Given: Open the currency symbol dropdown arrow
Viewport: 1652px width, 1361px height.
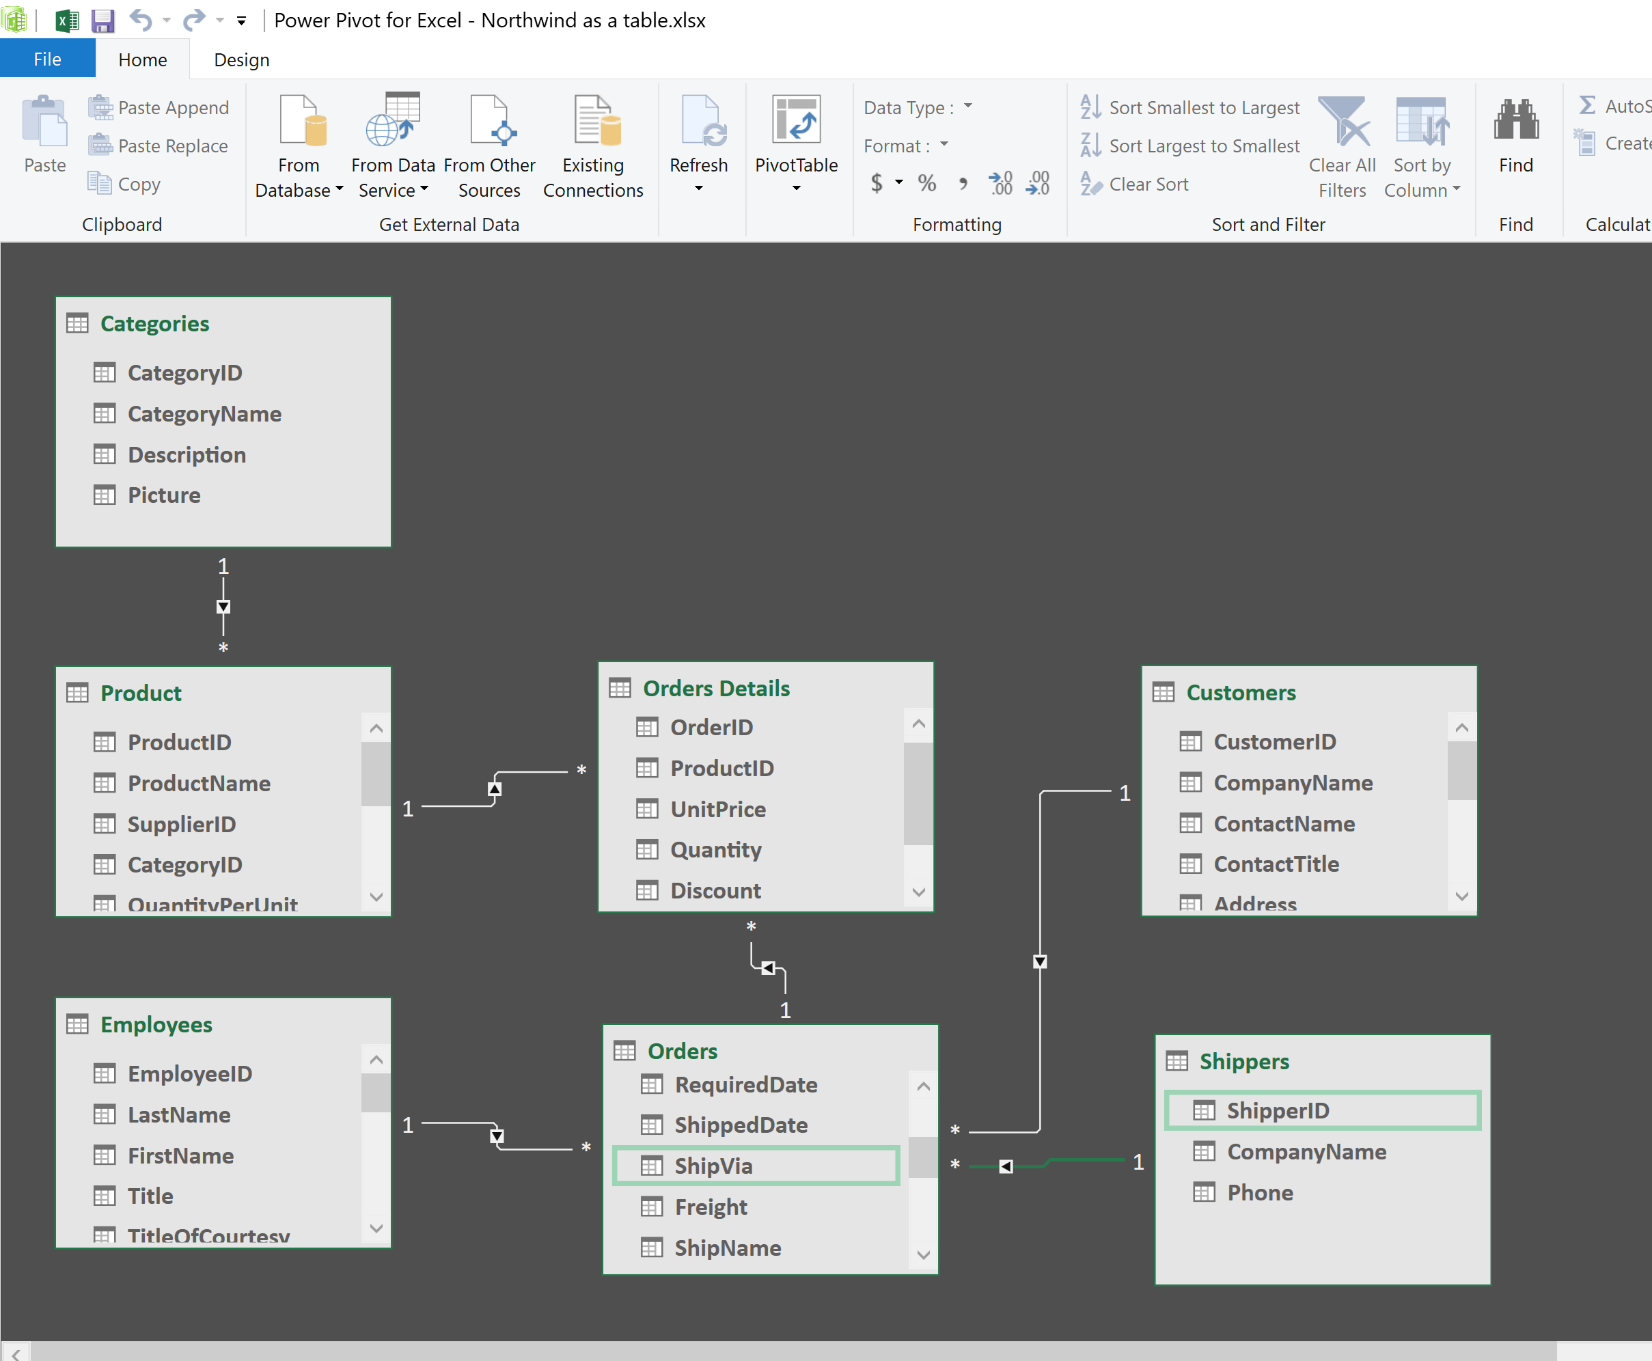Looking at the screenshot, I should pyautogui.click(x=899, y=183).
